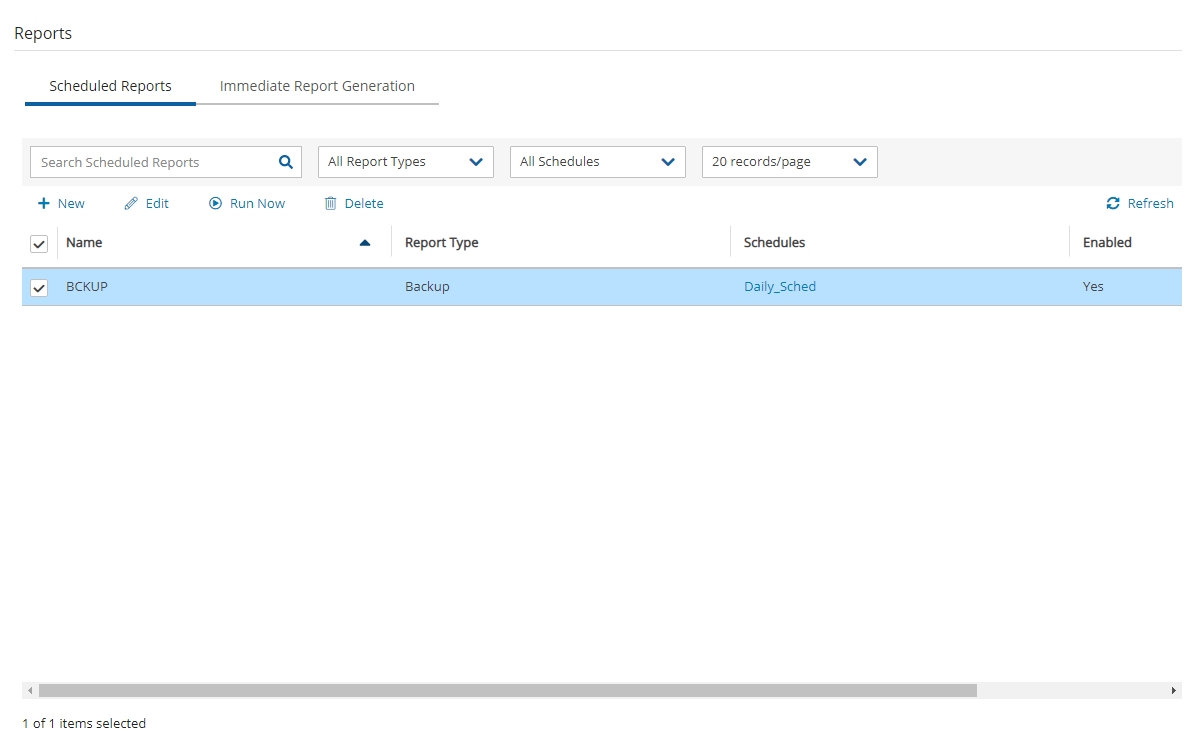Open the All Report Types dropdown
Image resolution: width=1198 pixels, height=752 pixels.
tap(405, 162)
